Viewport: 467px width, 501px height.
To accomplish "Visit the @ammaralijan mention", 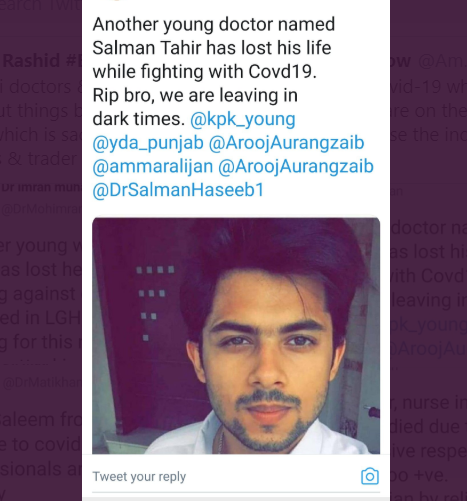I will (x=153, y=167).
